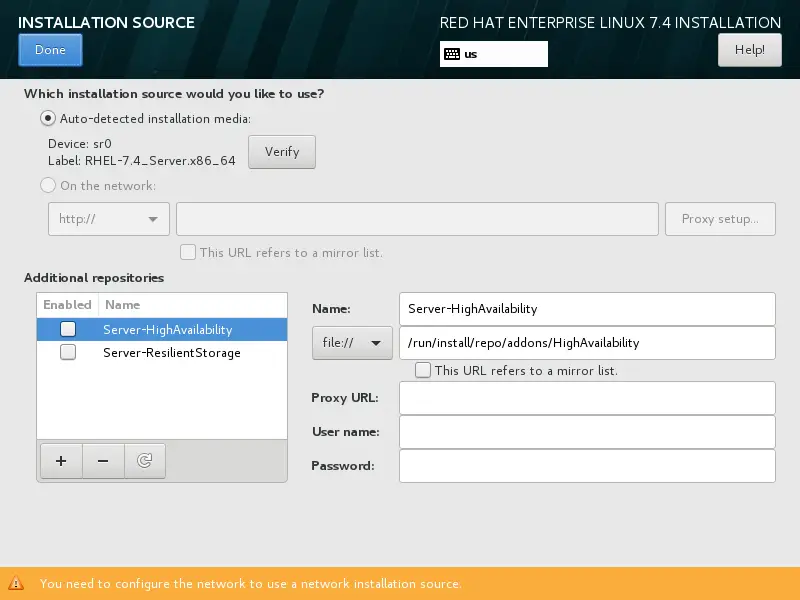This screenshot has width=800, height=600.
Task: Remove the selected repository with the minus icon
Action: click(103, 461)
